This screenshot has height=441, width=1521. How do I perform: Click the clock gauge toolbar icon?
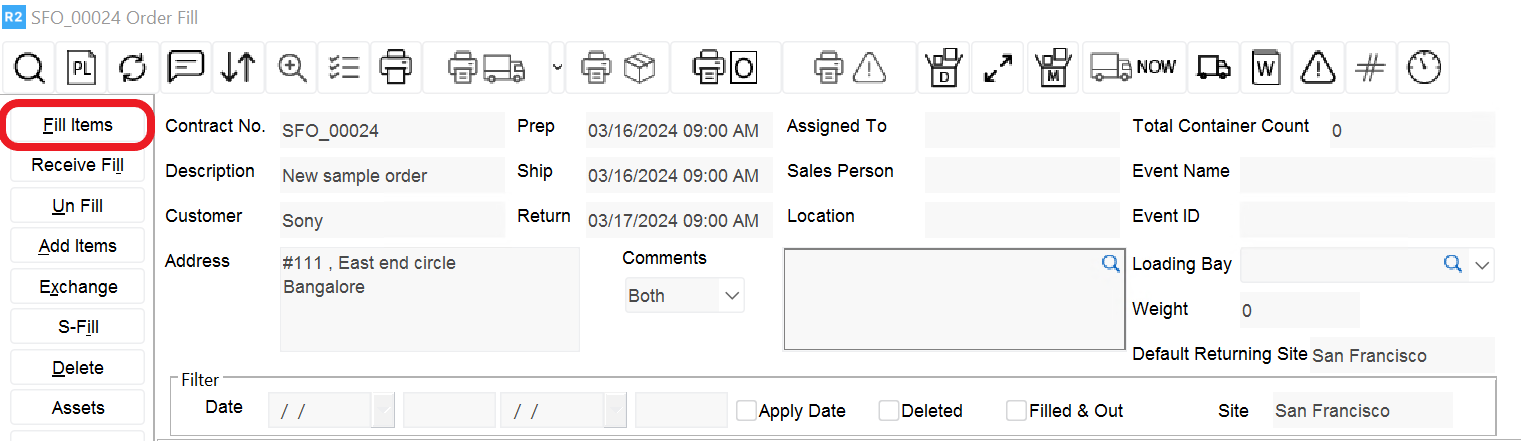click(1423, 67)
